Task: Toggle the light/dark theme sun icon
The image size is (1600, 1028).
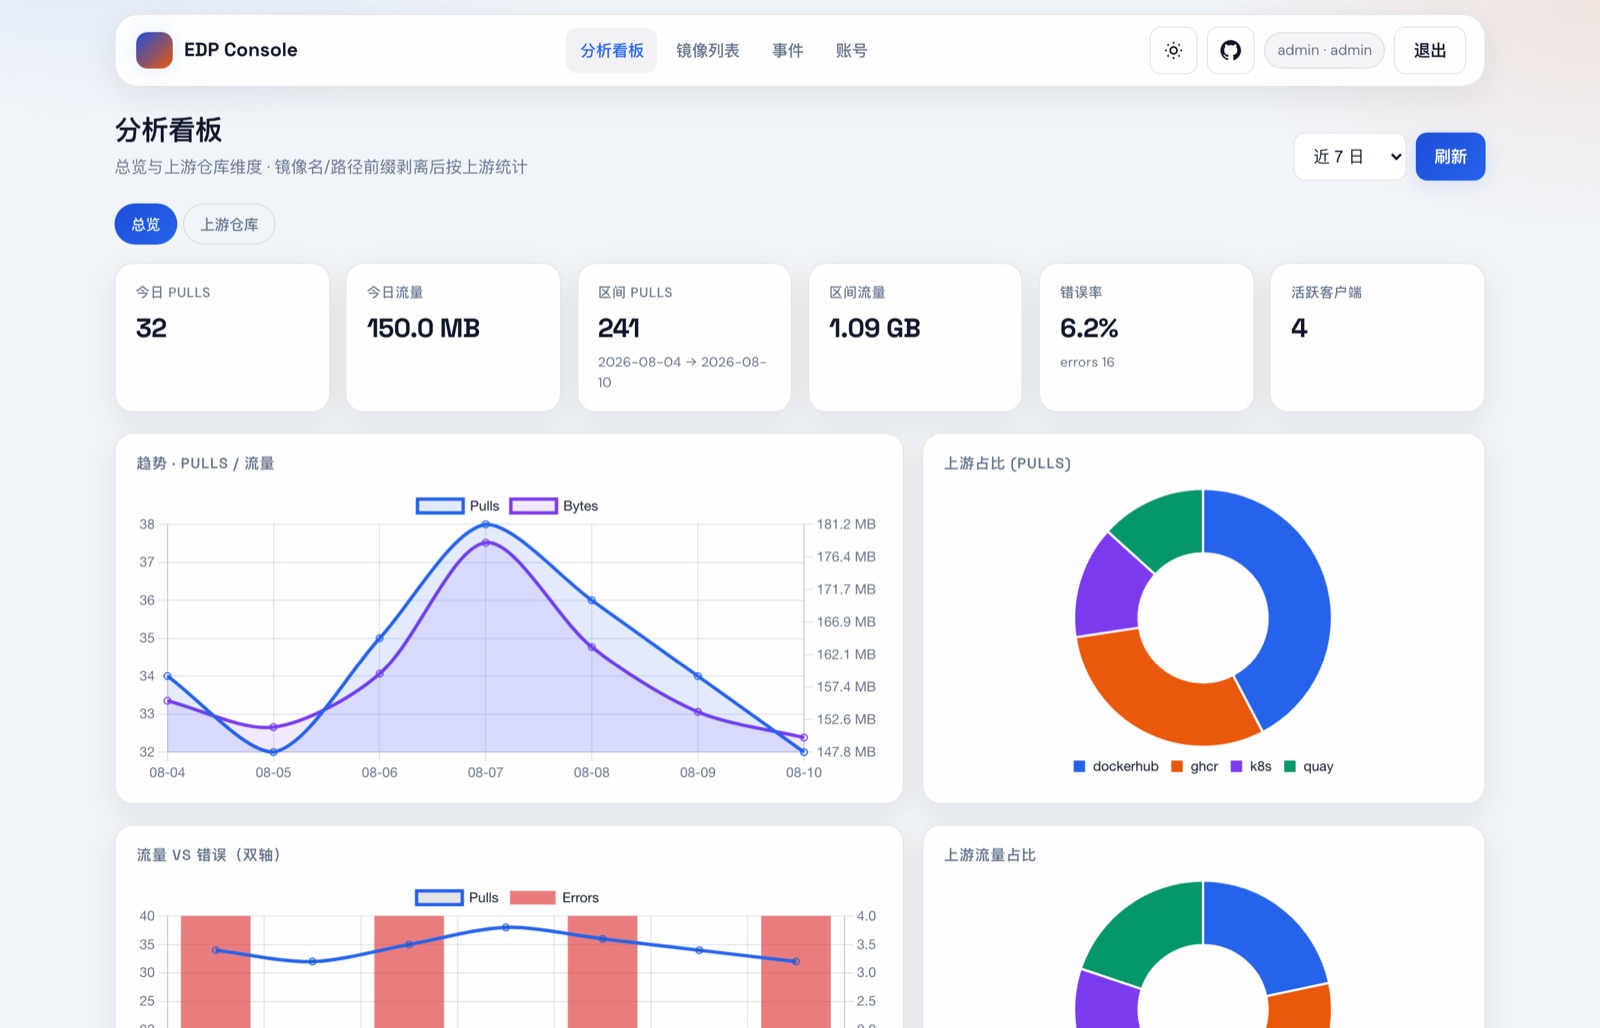Action: point(1174,50)
